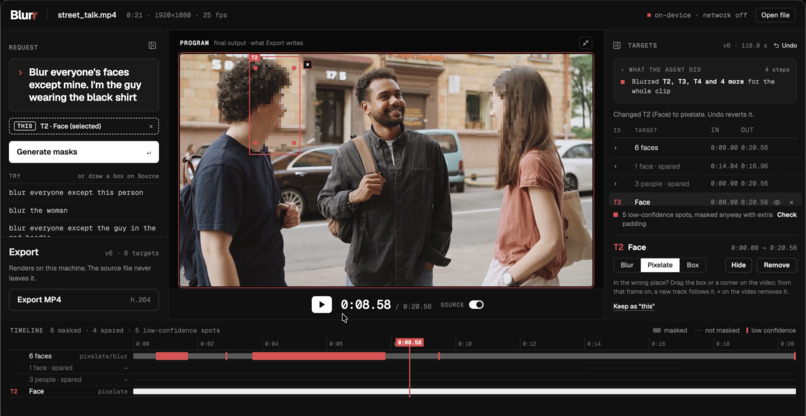806x416 pixels.
Task: Click the Blurr logo
Action: click(25, 15)
